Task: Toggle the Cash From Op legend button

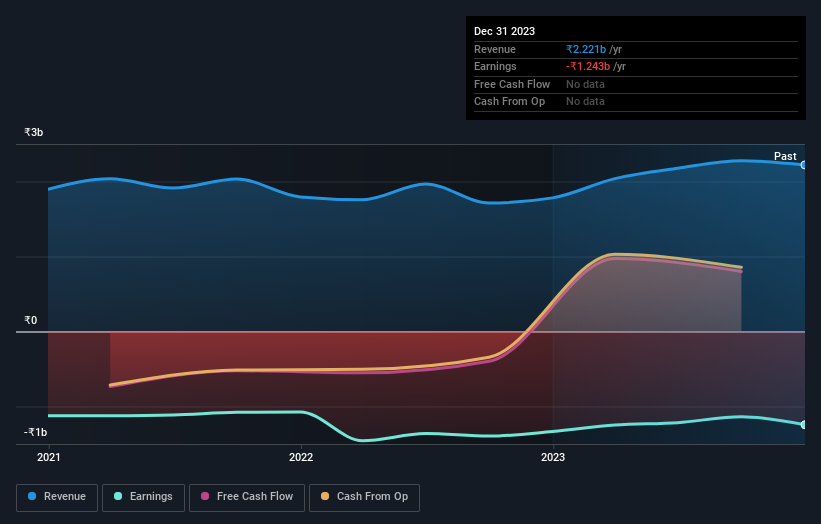Action: pyautogui.click(x=364, y=497)
